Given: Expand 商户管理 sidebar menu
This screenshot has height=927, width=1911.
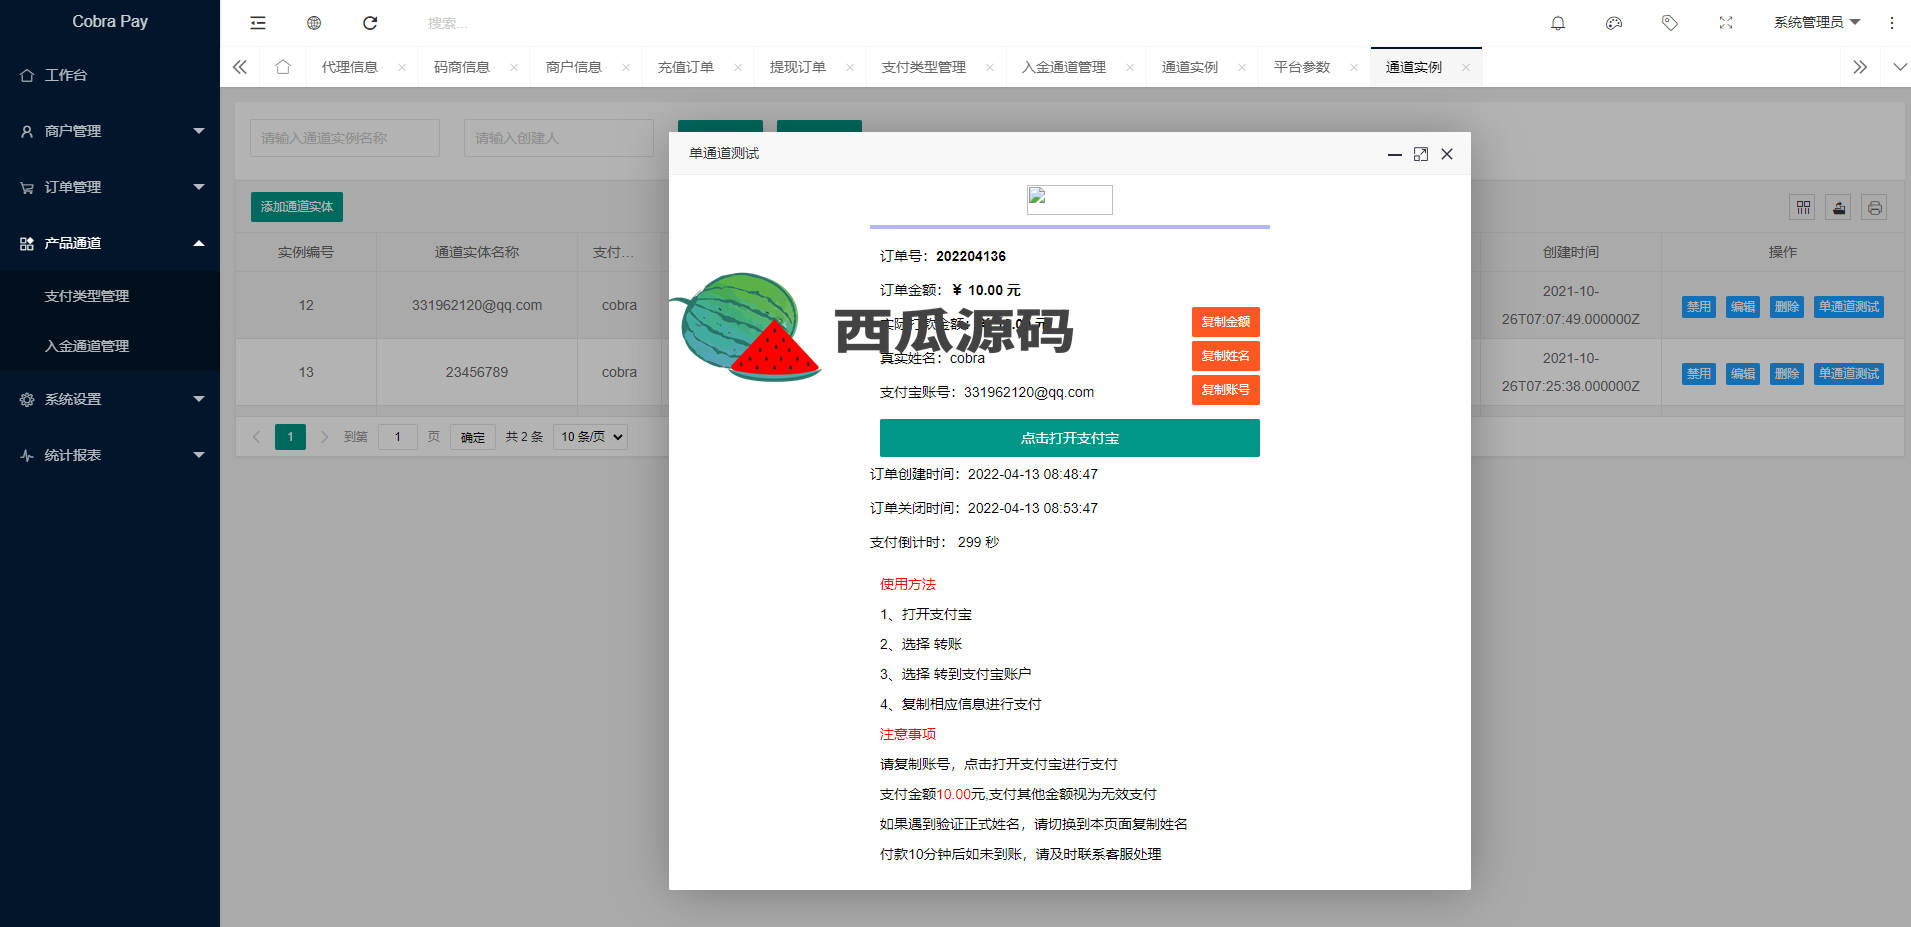Looking at the screenshot, I should (110, 131).
